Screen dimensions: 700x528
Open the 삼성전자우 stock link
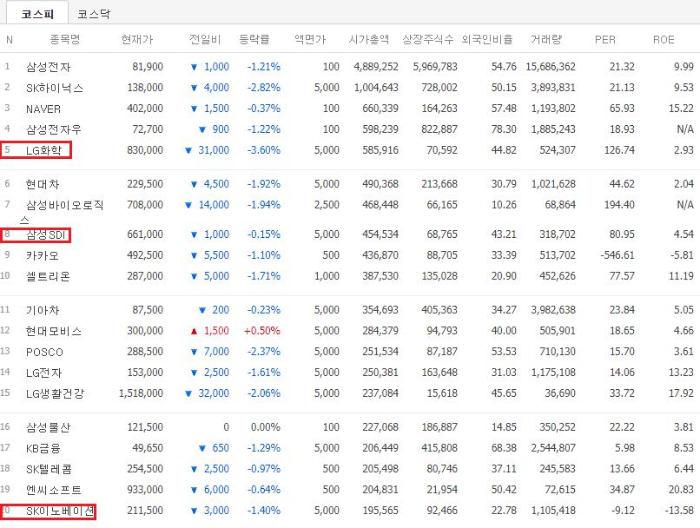click(x=54, y=129)
